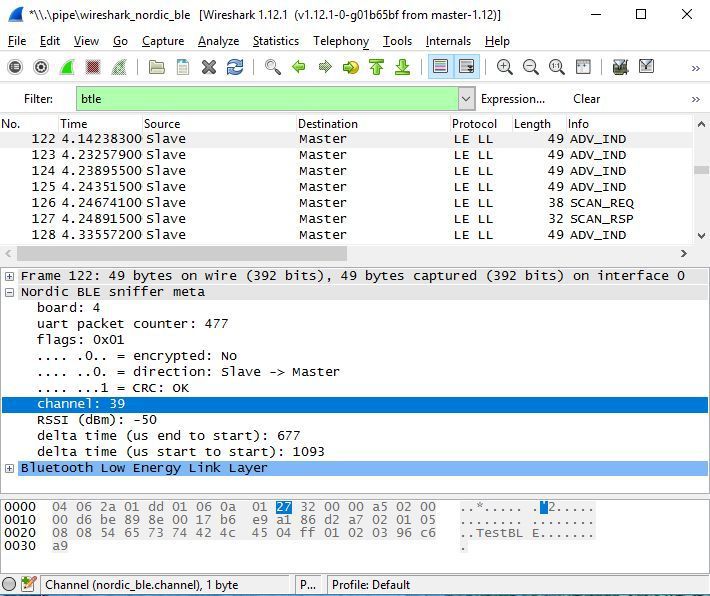Zoom out of packet text

point(530,67)
